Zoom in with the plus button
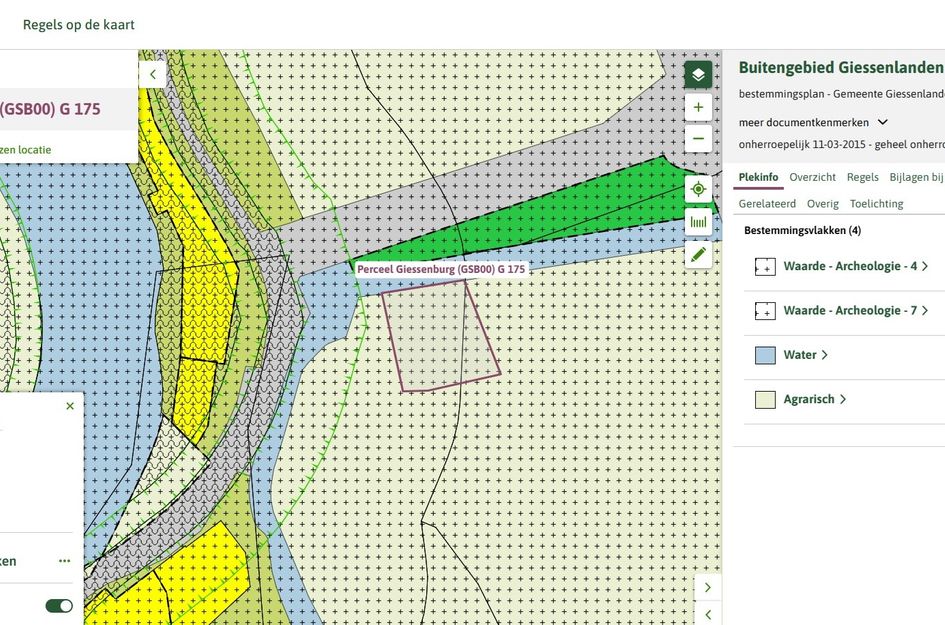 698,107
